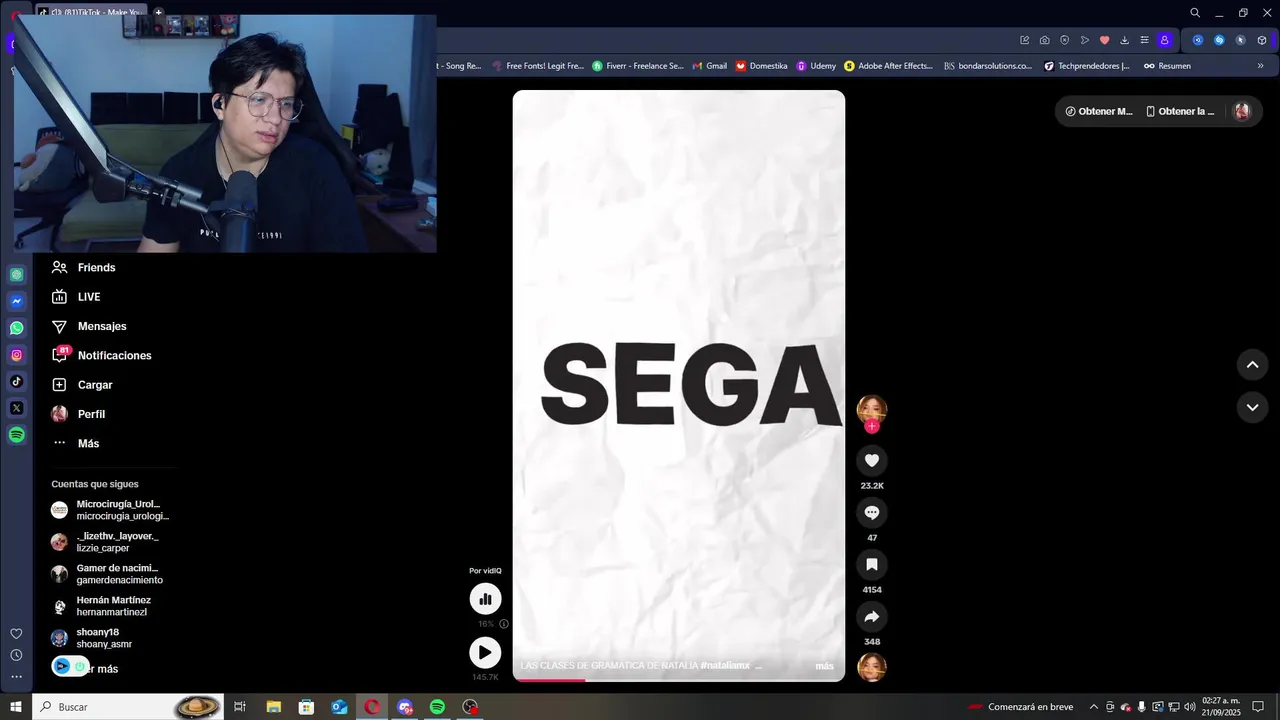This screenshot has width=1280, height=720.
Task: Open Perfil in the sidebar
Action: pos(78,414)
